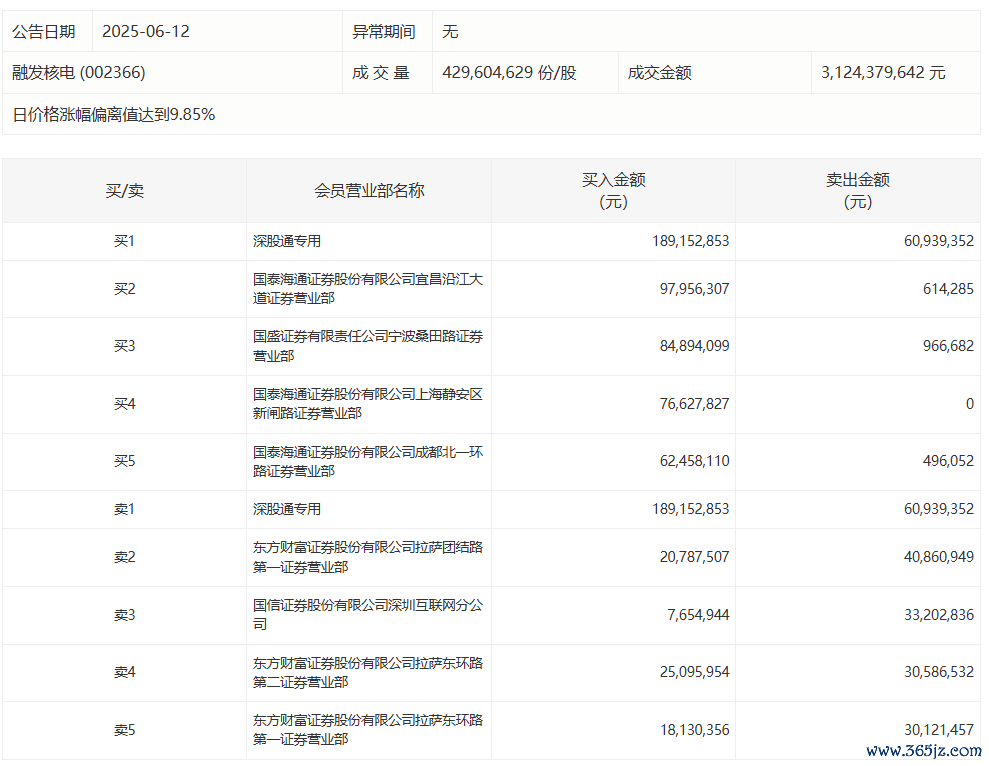Image resolution: width=989 pixels, height=766 pixels.
Task: Select the 买3 row label
Action: [124, 346]
